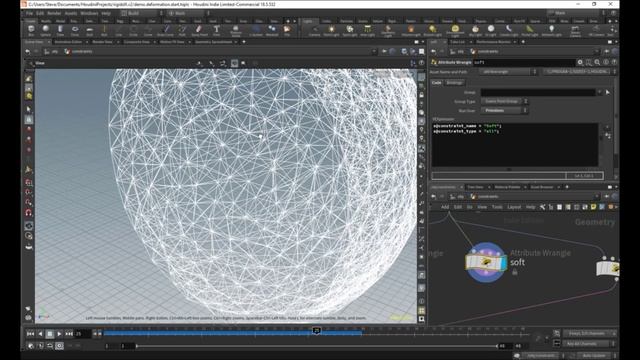
Task: Open Auto Update mode dropdown
Action: 597,356
